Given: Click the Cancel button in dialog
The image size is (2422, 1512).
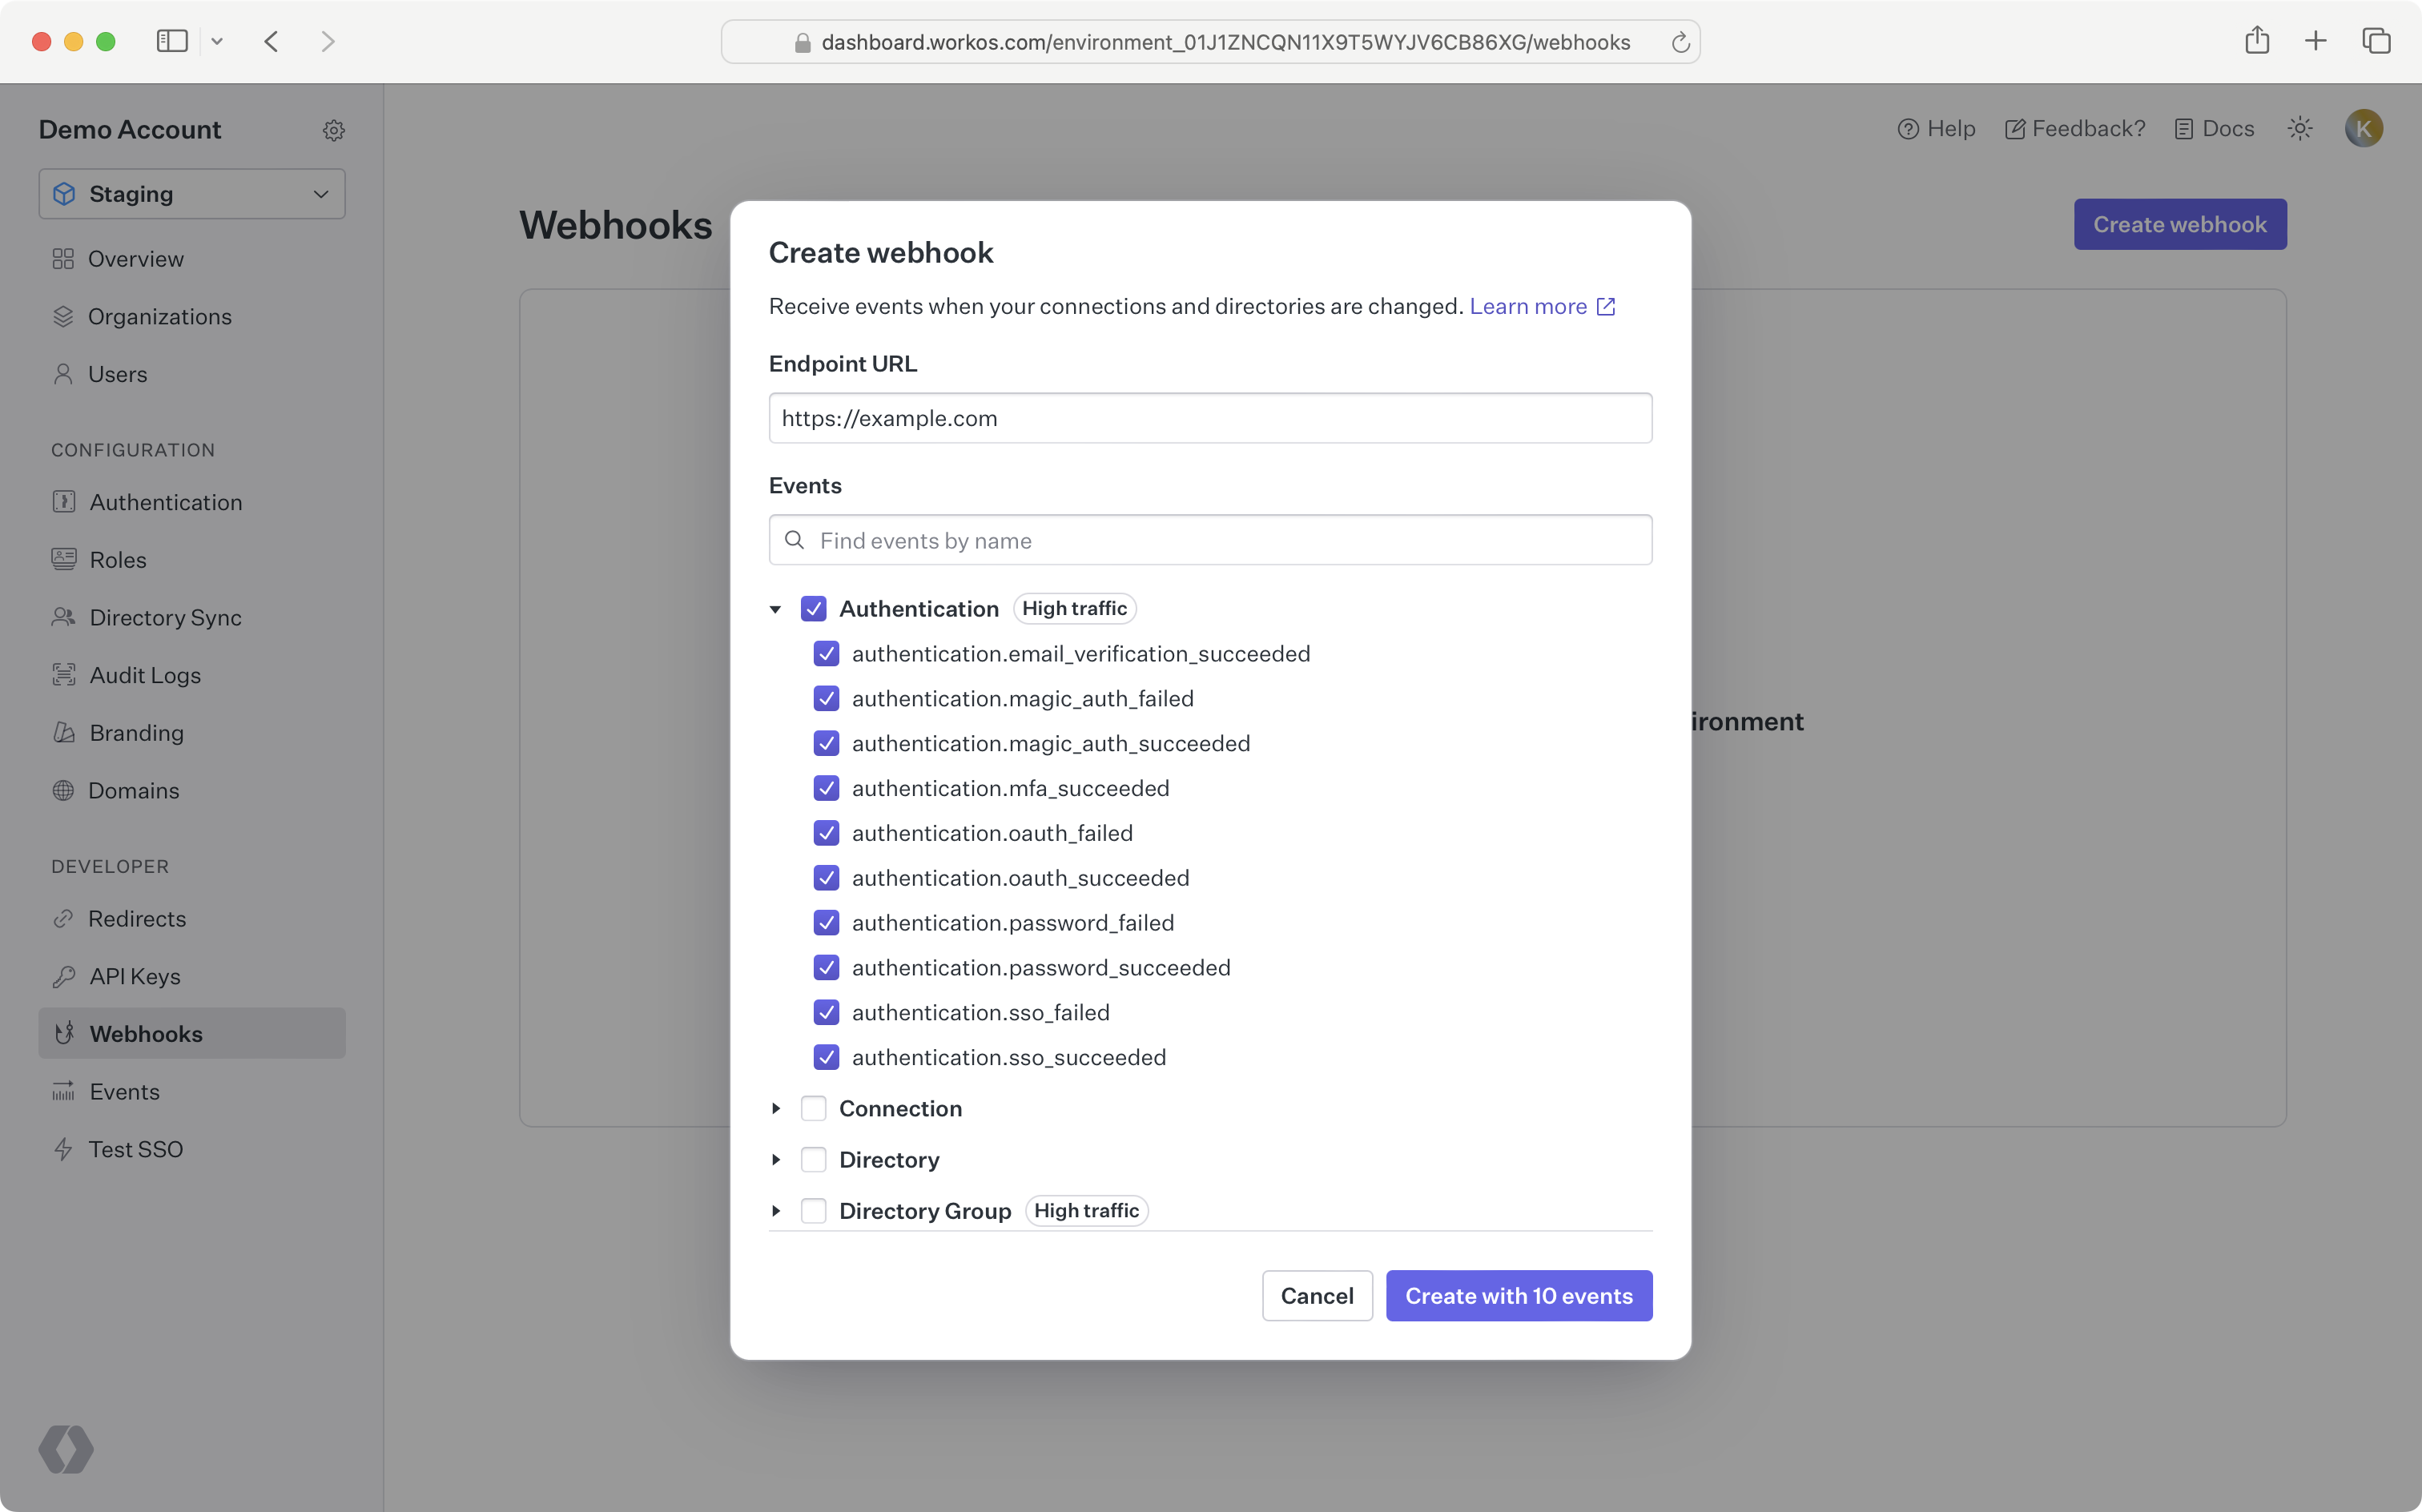Looking at the screenshot, I should point(1316,1296).
